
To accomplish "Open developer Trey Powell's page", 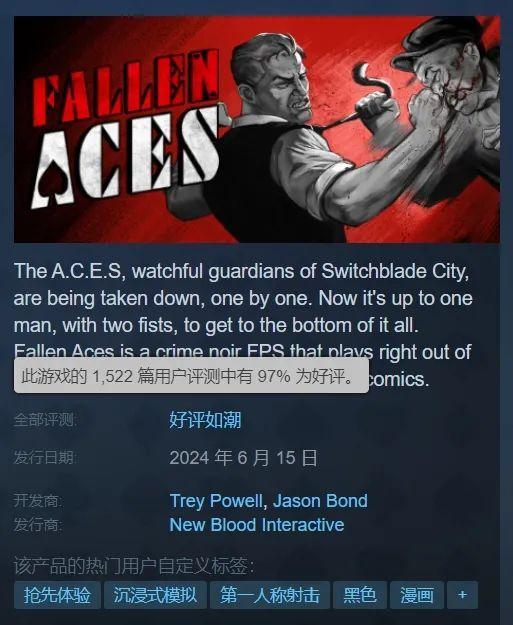I will (216, 501).
